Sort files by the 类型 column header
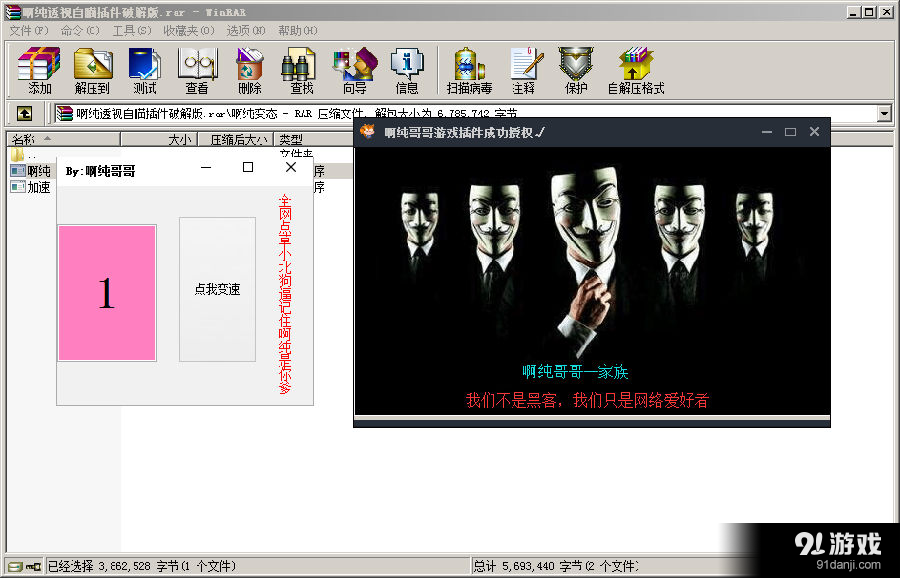 point(315,139)
